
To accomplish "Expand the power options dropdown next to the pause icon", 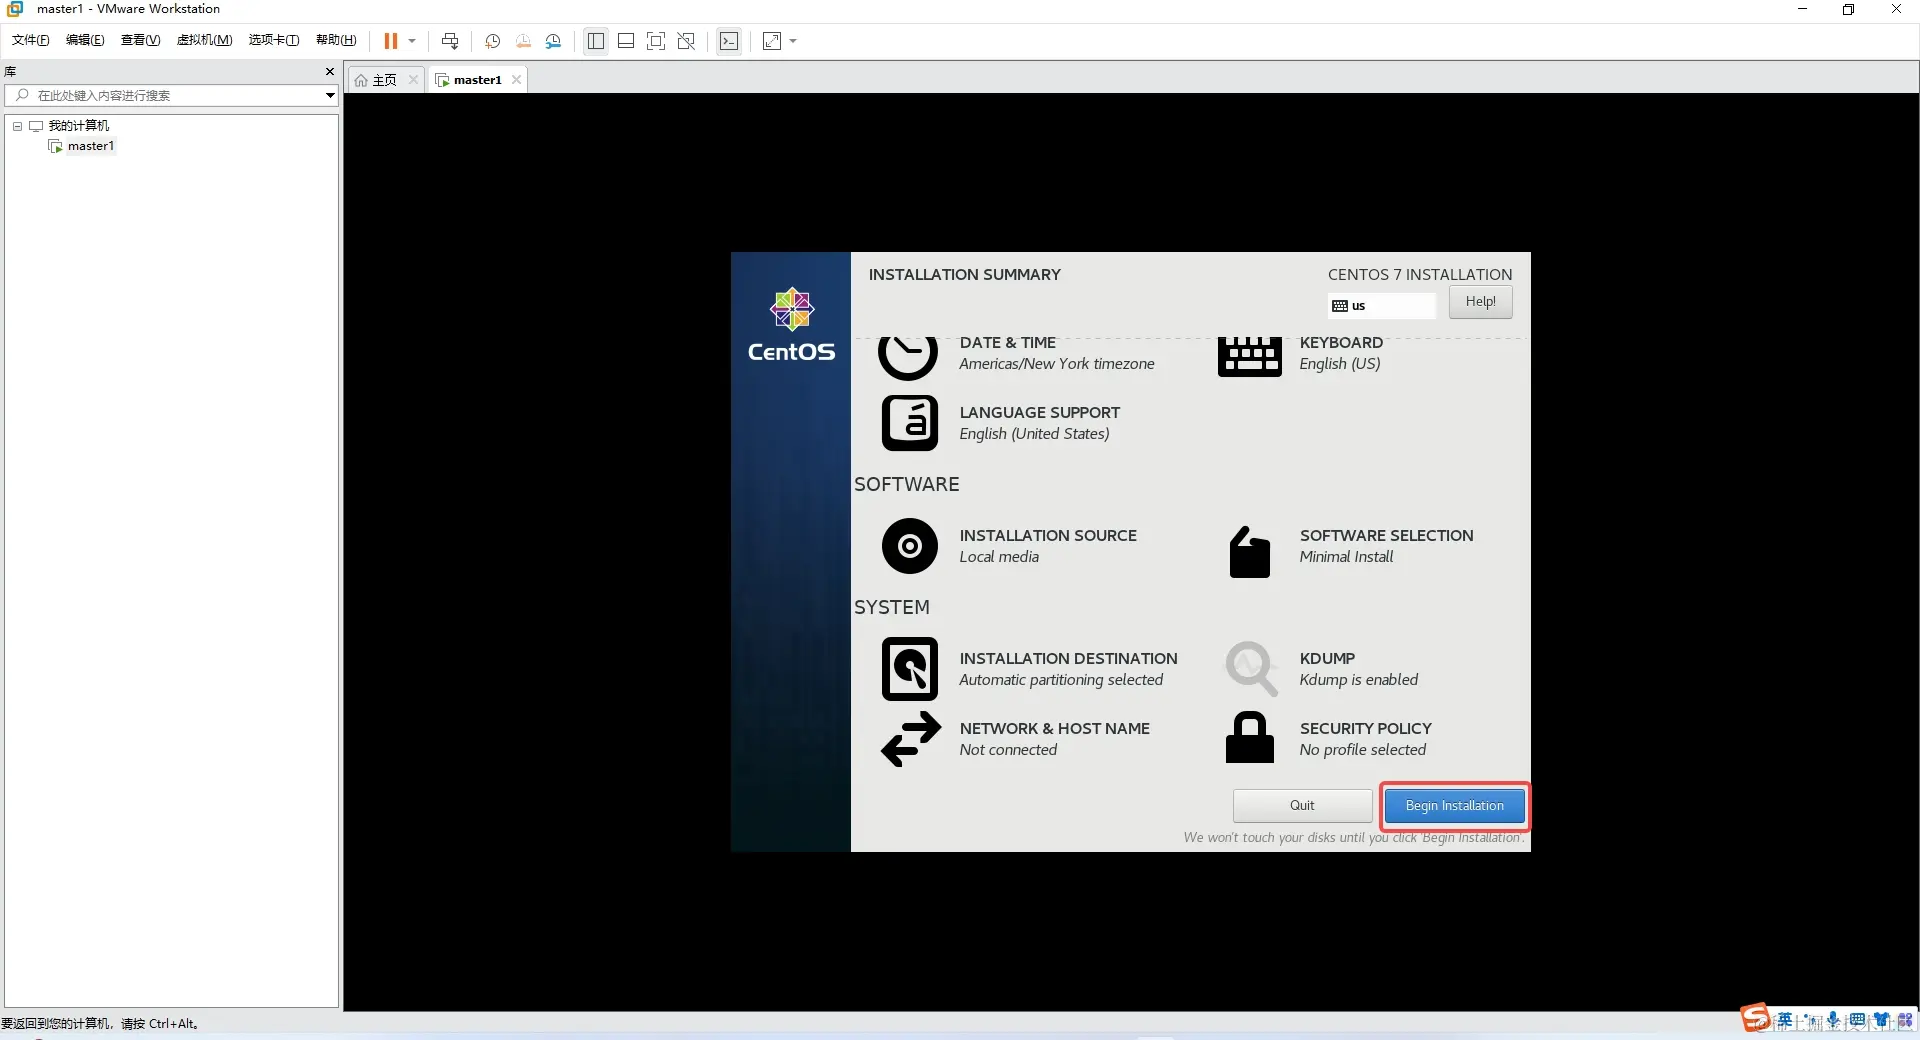I will coord(412,41).
